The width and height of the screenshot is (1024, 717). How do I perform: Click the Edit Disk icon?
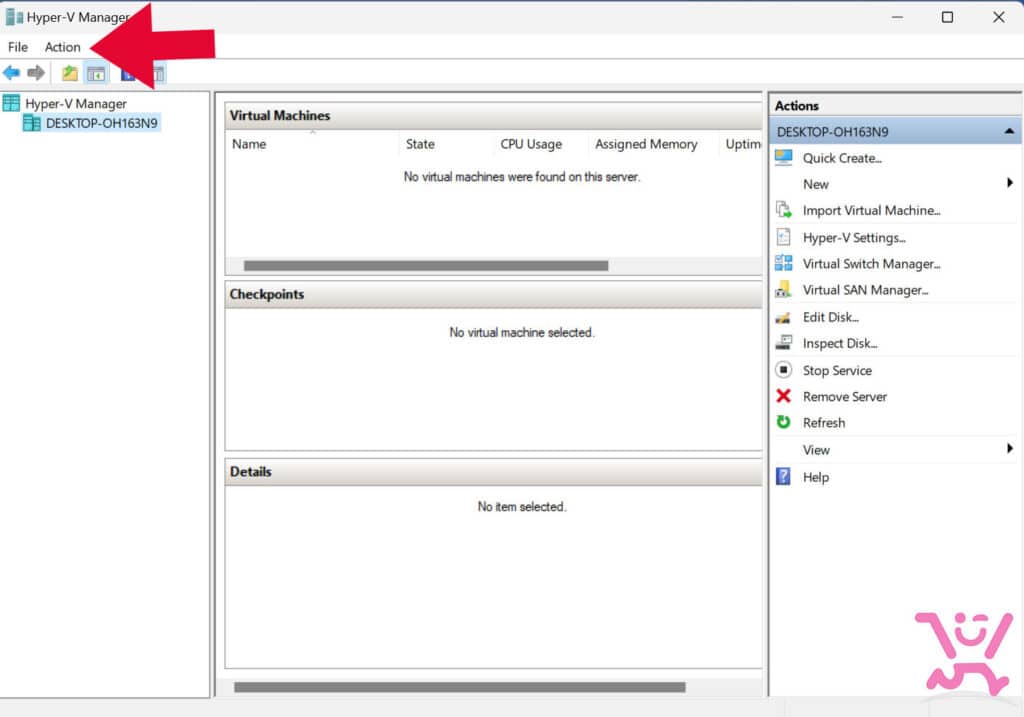(x=784, y=317)
